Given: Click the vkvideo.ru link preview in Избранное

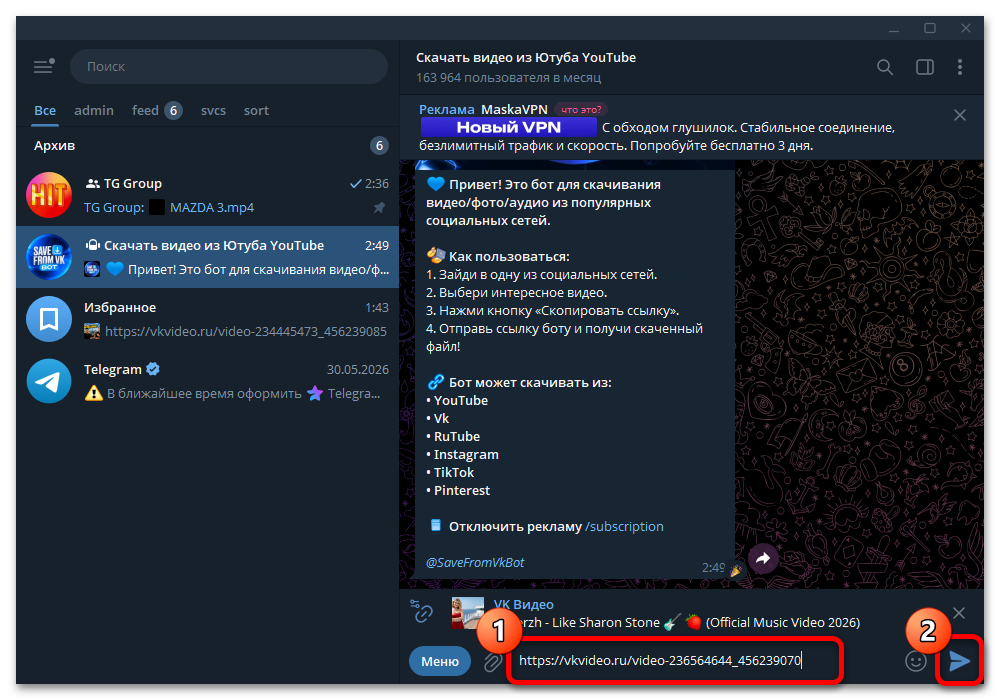Looking at the screenshot, I should point(246,332).
